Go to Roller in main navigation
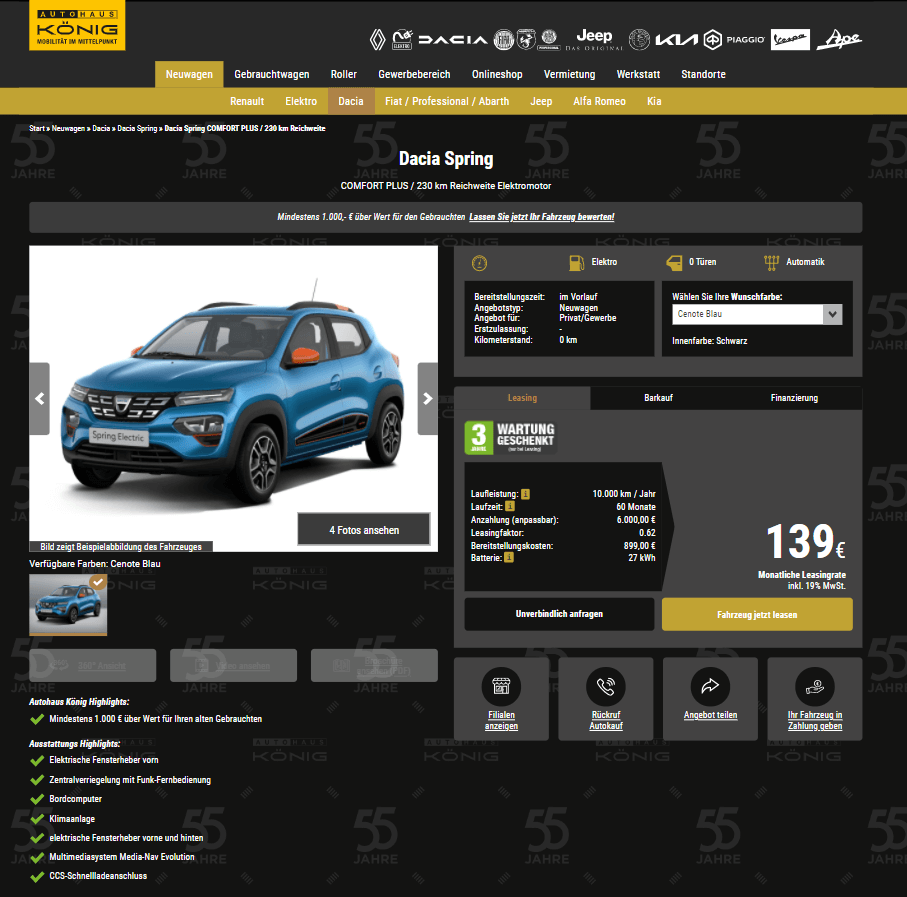 [x=344, y=74]
